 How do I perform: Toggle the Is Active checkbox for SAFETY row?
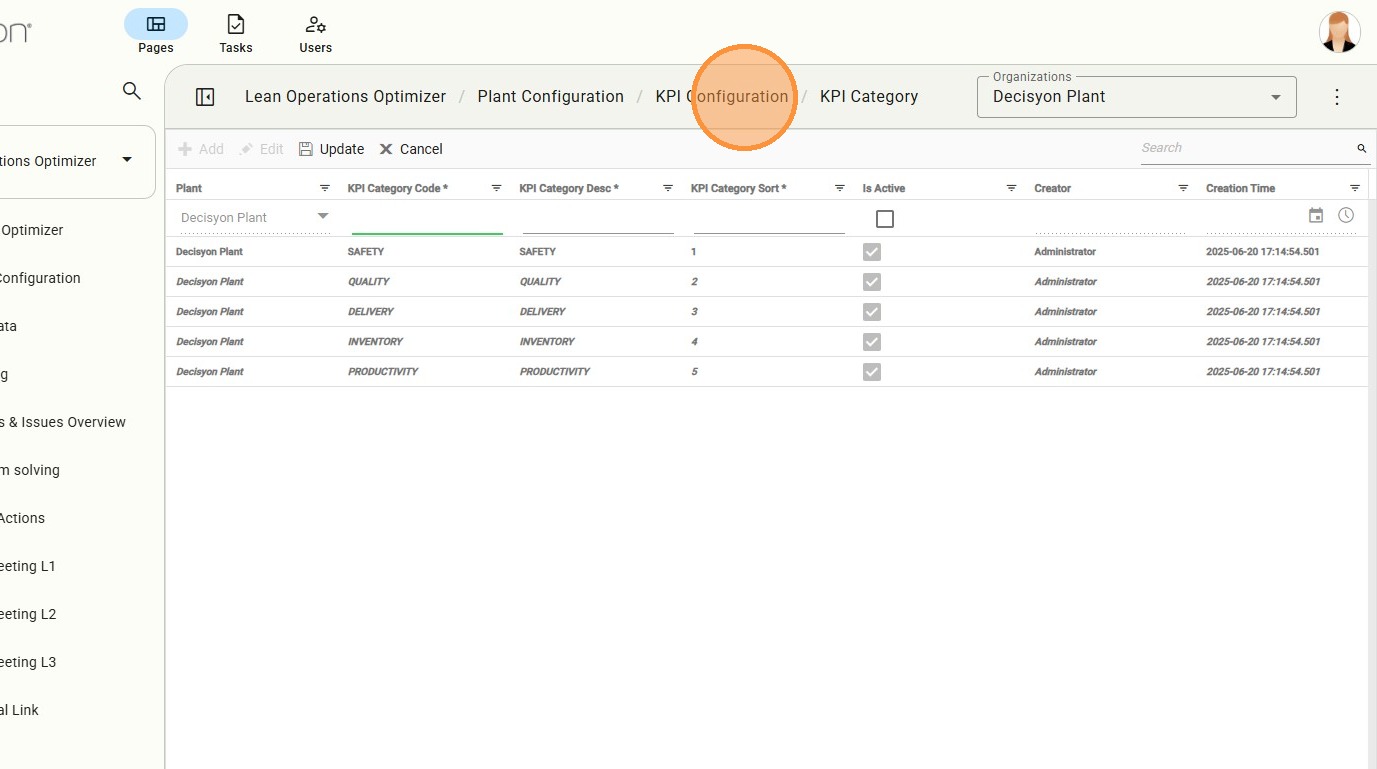872,252
